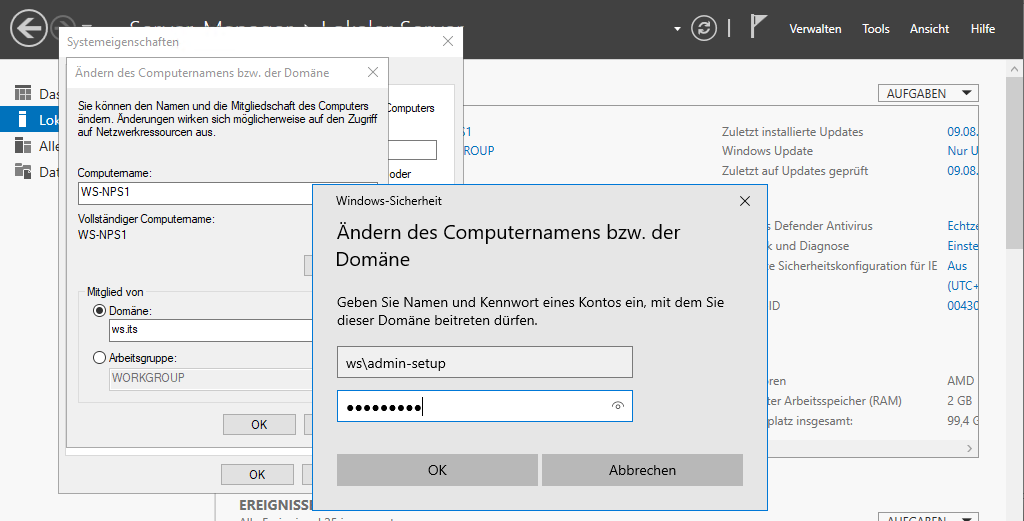Click OK in Systemeigenschaften dialog
The image size is (1024, 521).
pyautogui.click(x=257, y=475)
